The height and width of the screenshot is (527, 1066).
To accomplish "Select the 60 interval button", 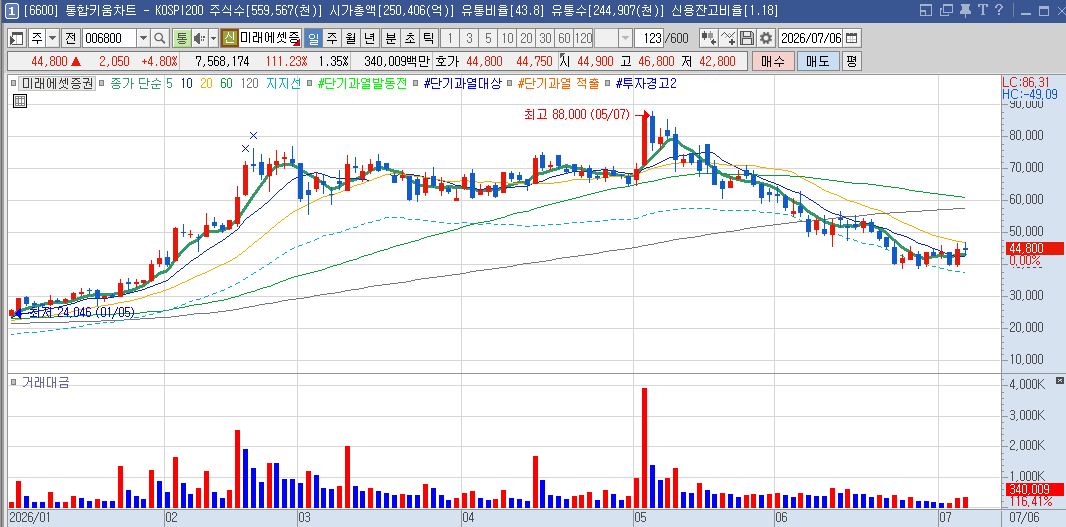I will tap(564, 38).
